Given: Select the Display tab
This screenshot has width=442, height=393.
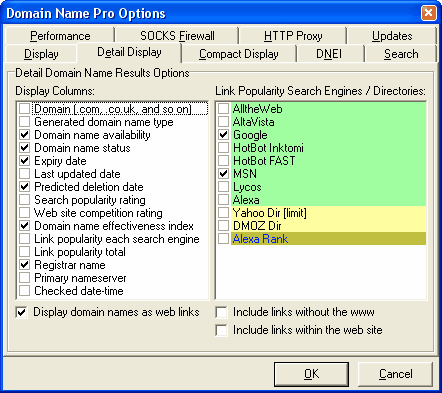Looking at the screenshot, I should coord(41,54).
